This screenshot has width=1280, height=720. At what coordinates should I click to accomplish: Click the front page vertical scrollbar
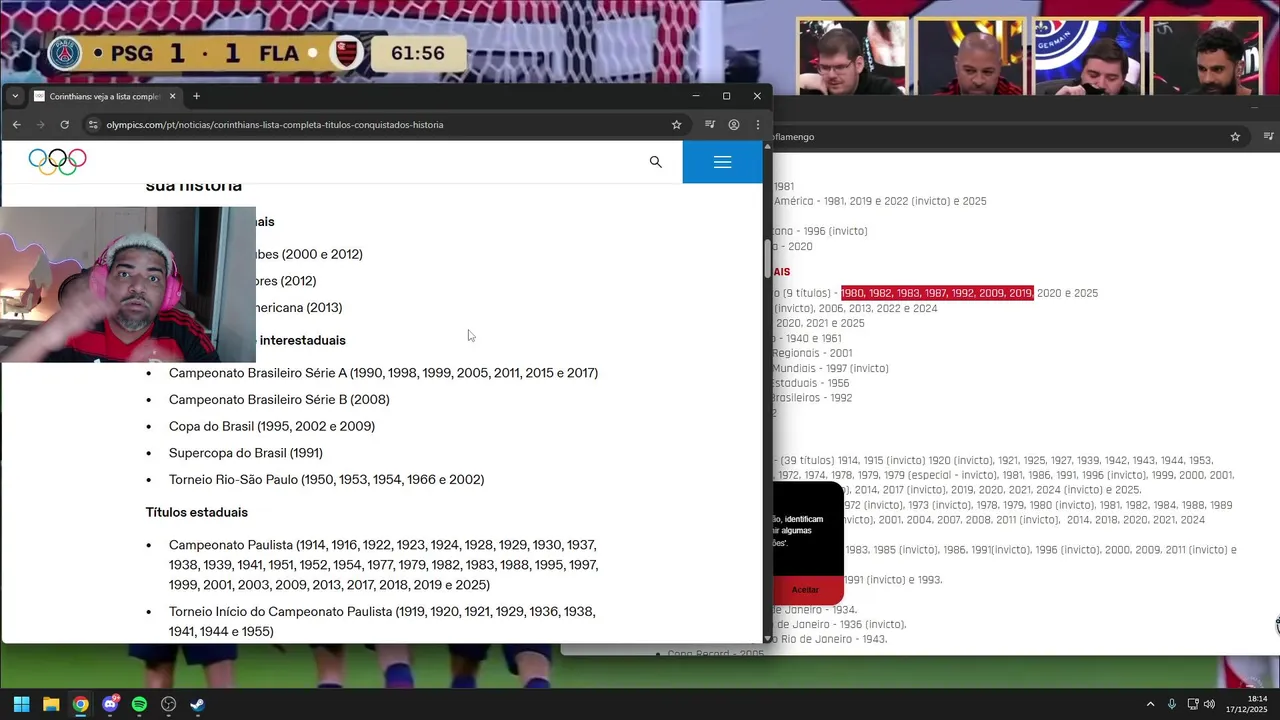click(768, 259)
